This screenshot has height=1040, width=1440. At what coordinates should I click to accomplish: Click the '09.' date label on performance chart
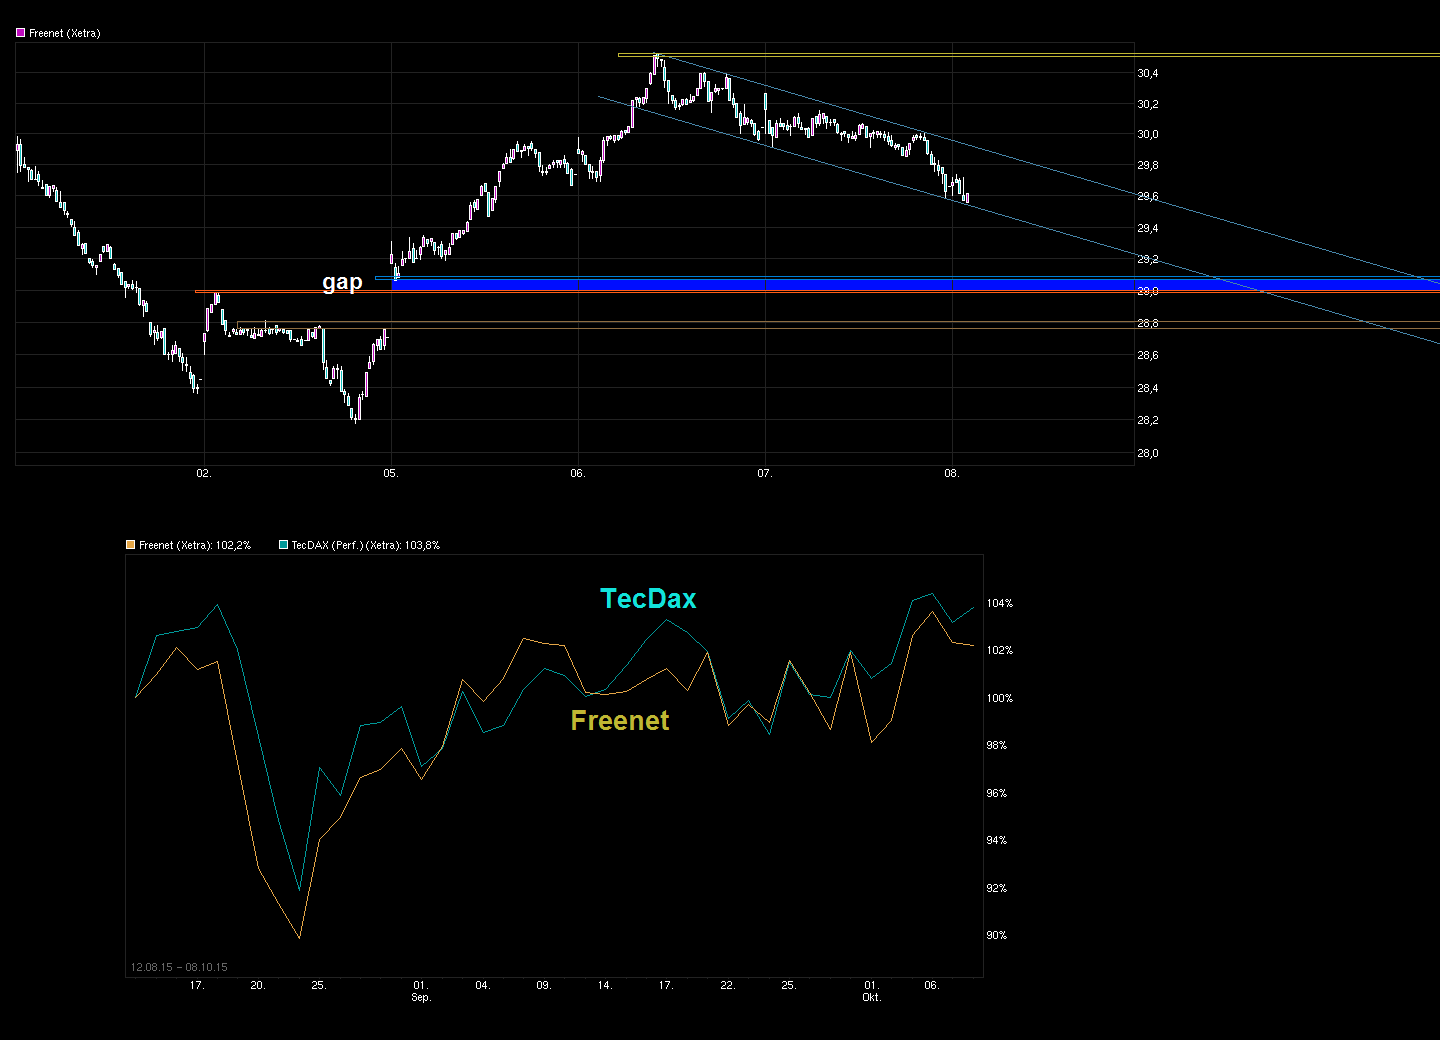[x=544, y=985]
